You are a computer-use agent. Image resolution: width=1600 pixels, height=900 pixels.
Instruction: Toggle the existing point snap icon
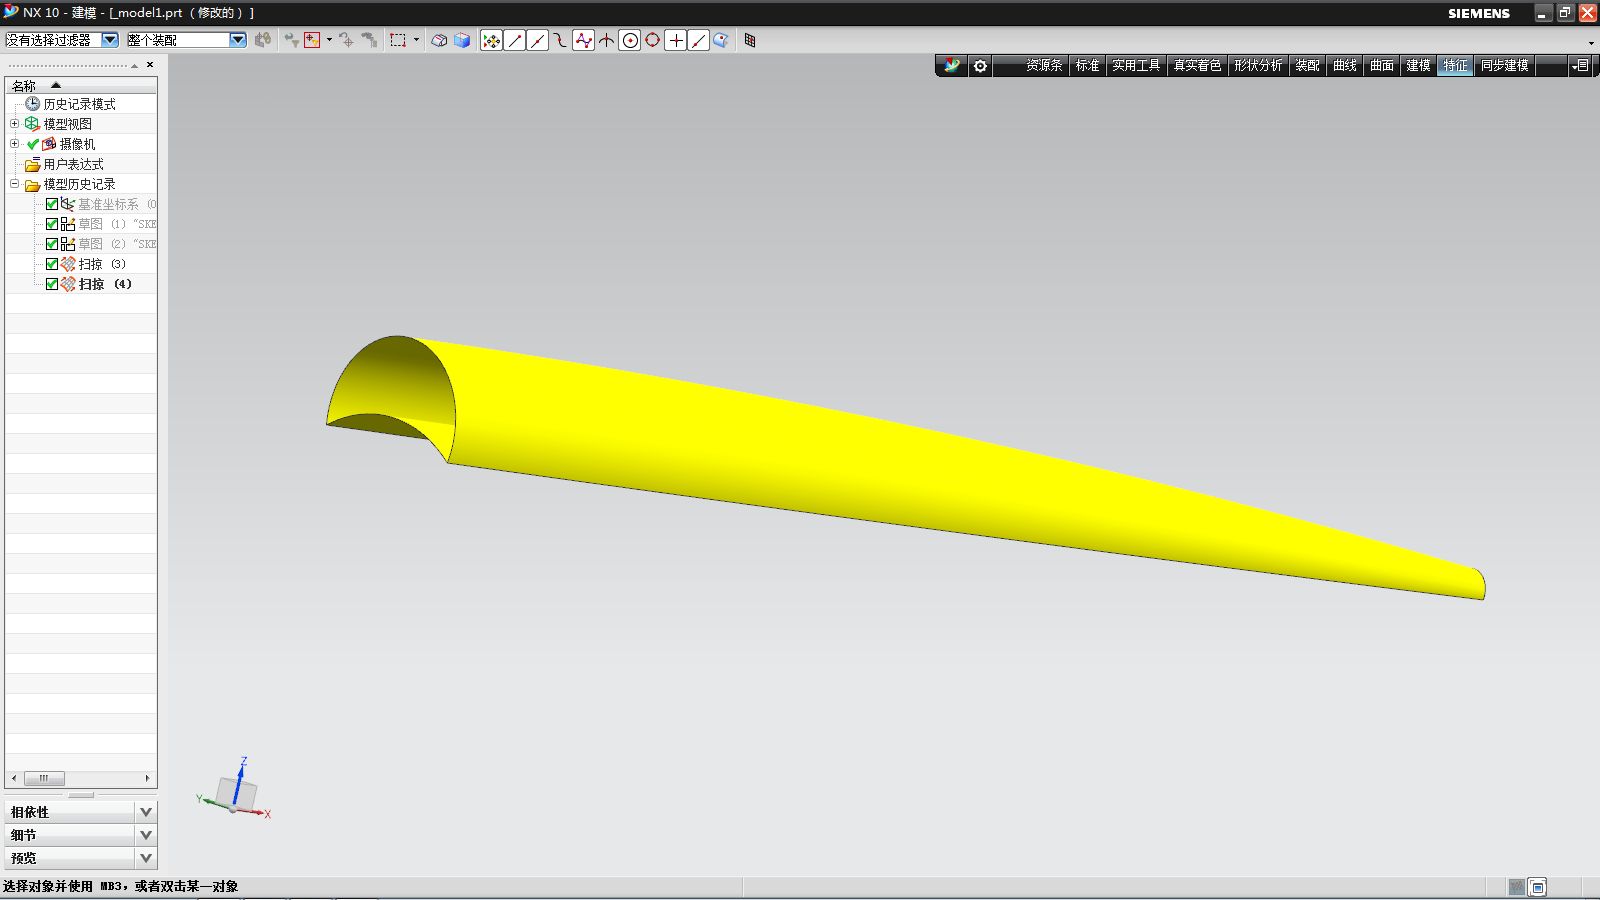click(676, 40)
